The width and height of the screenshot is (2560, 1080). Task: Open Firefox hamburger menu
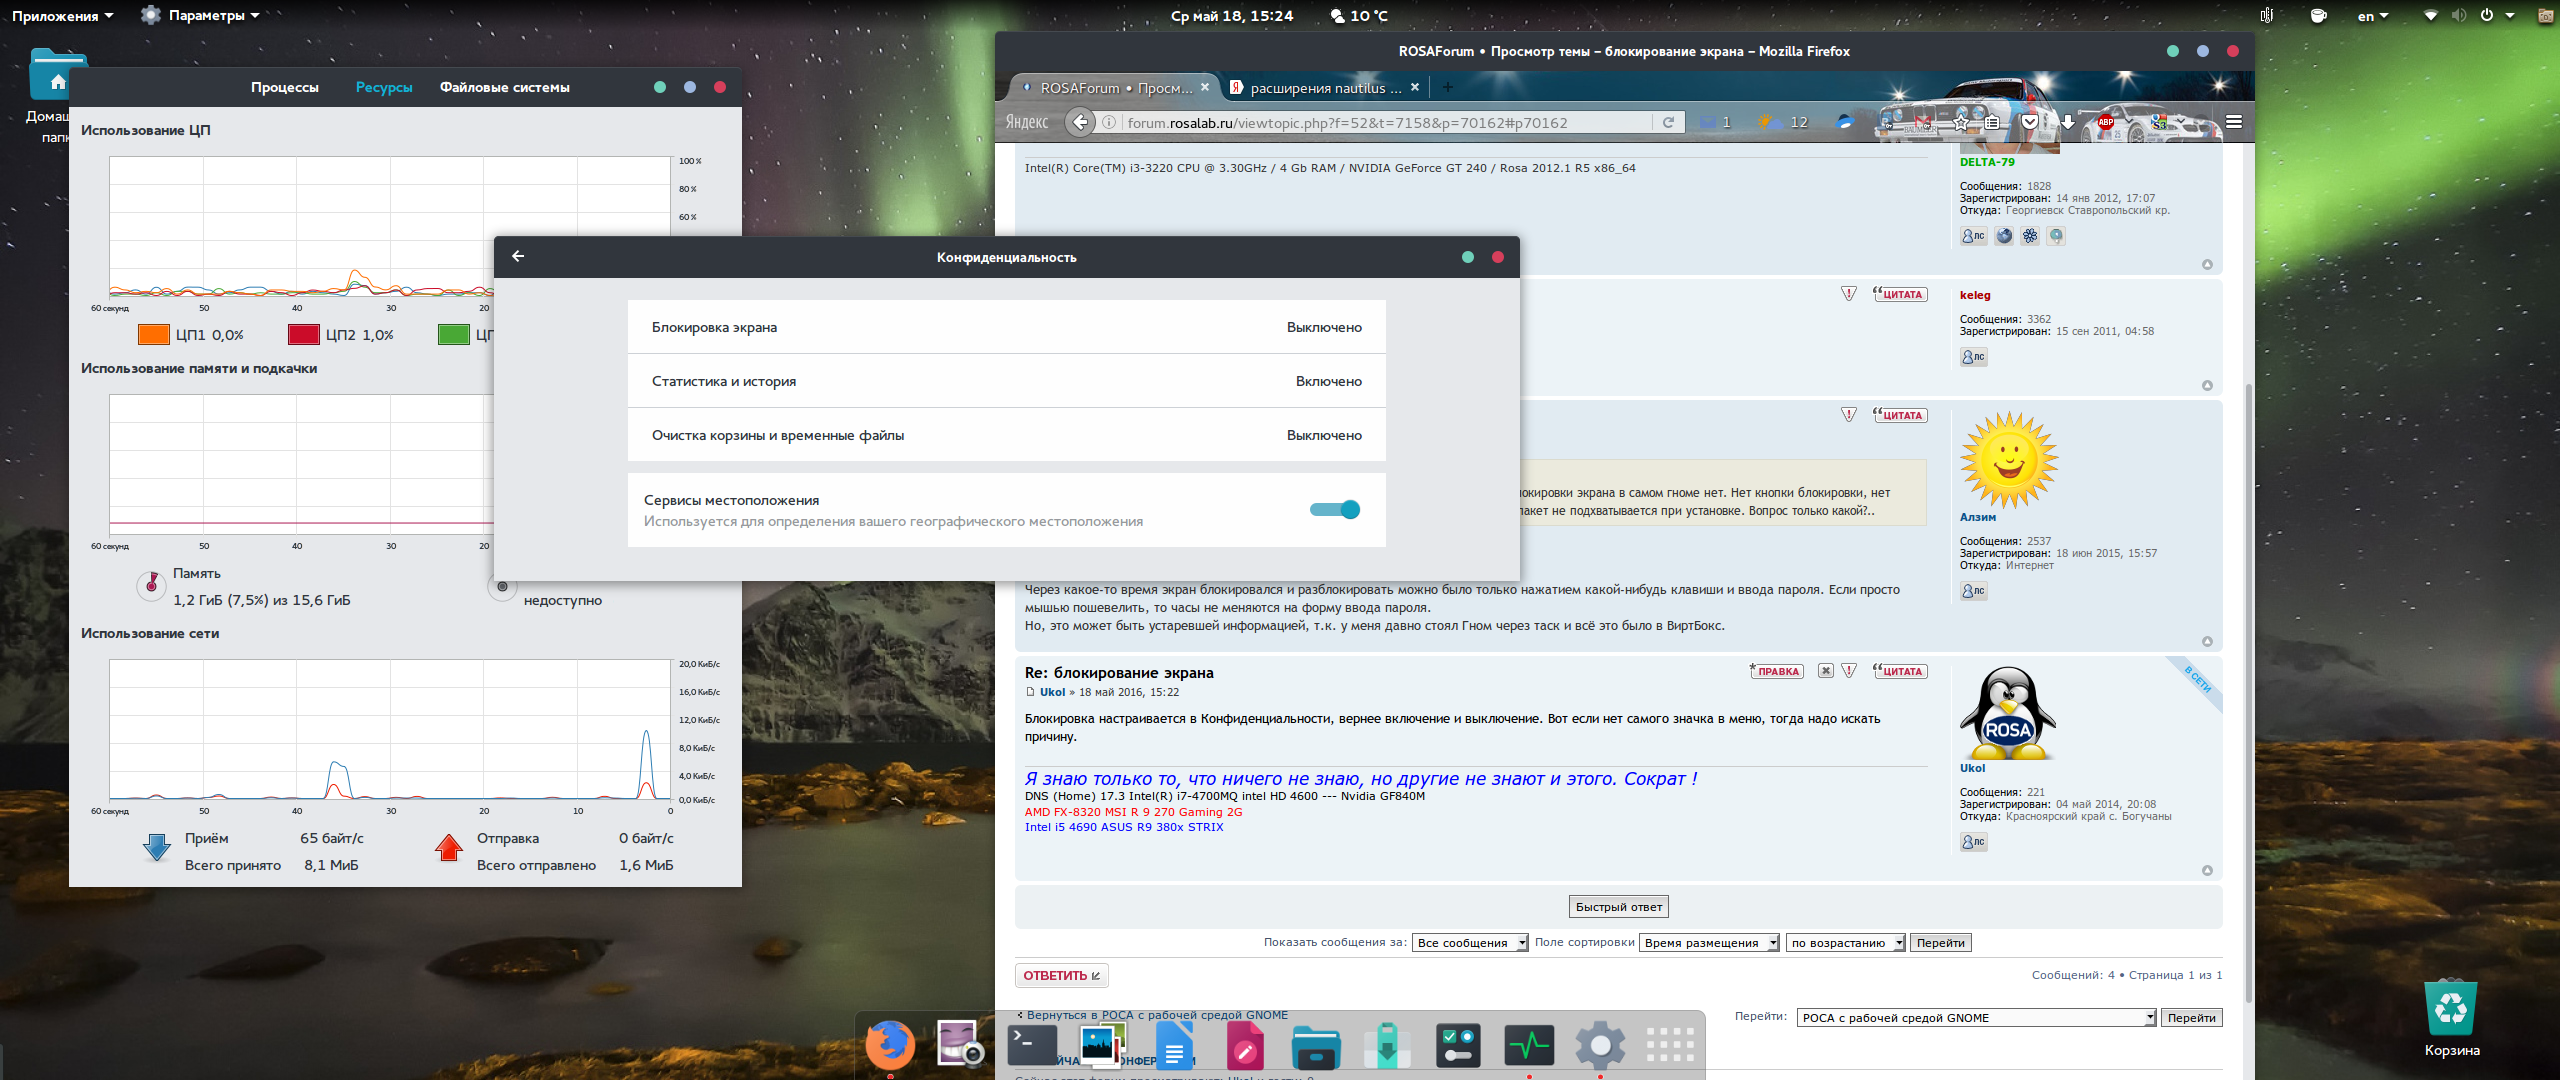[2233, 122]
